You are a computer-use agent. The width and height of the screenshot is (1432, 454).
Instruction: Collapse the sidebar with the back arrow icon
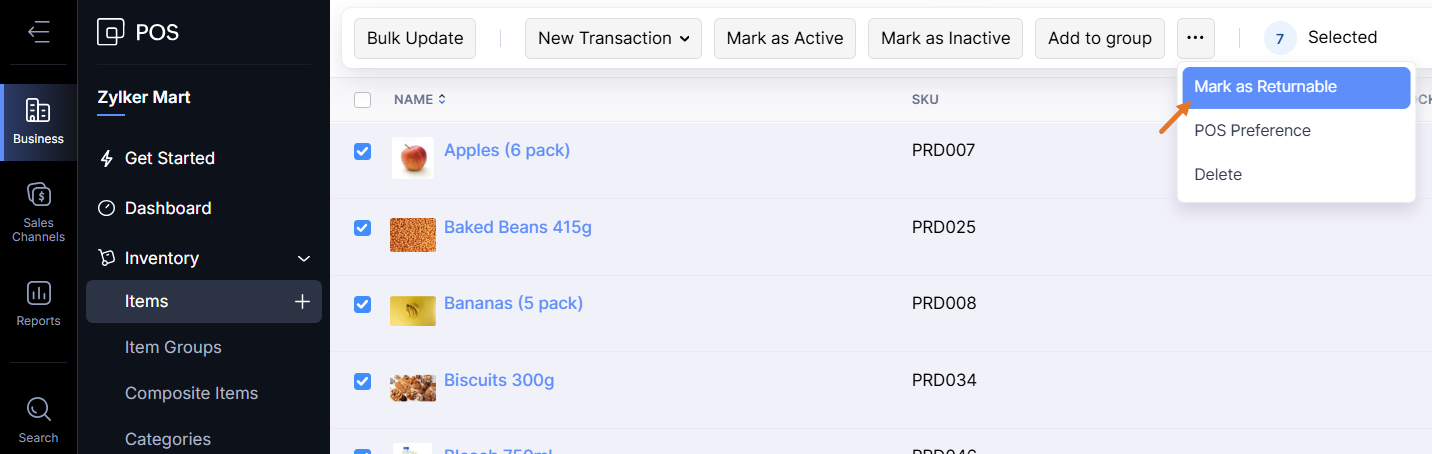pyautogui.click(x=39, y=32)
